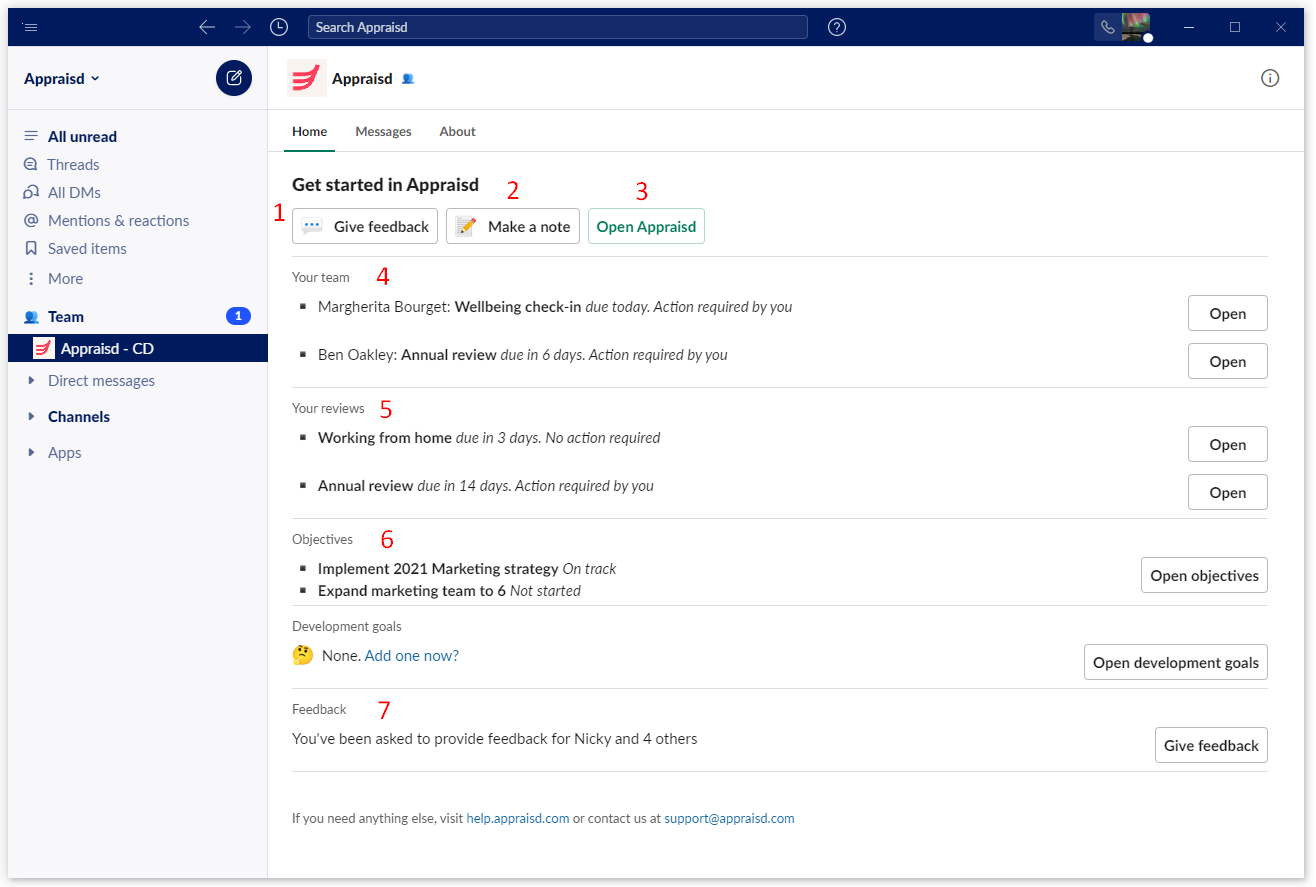Click the Open development goals button

pos(1176,662)
